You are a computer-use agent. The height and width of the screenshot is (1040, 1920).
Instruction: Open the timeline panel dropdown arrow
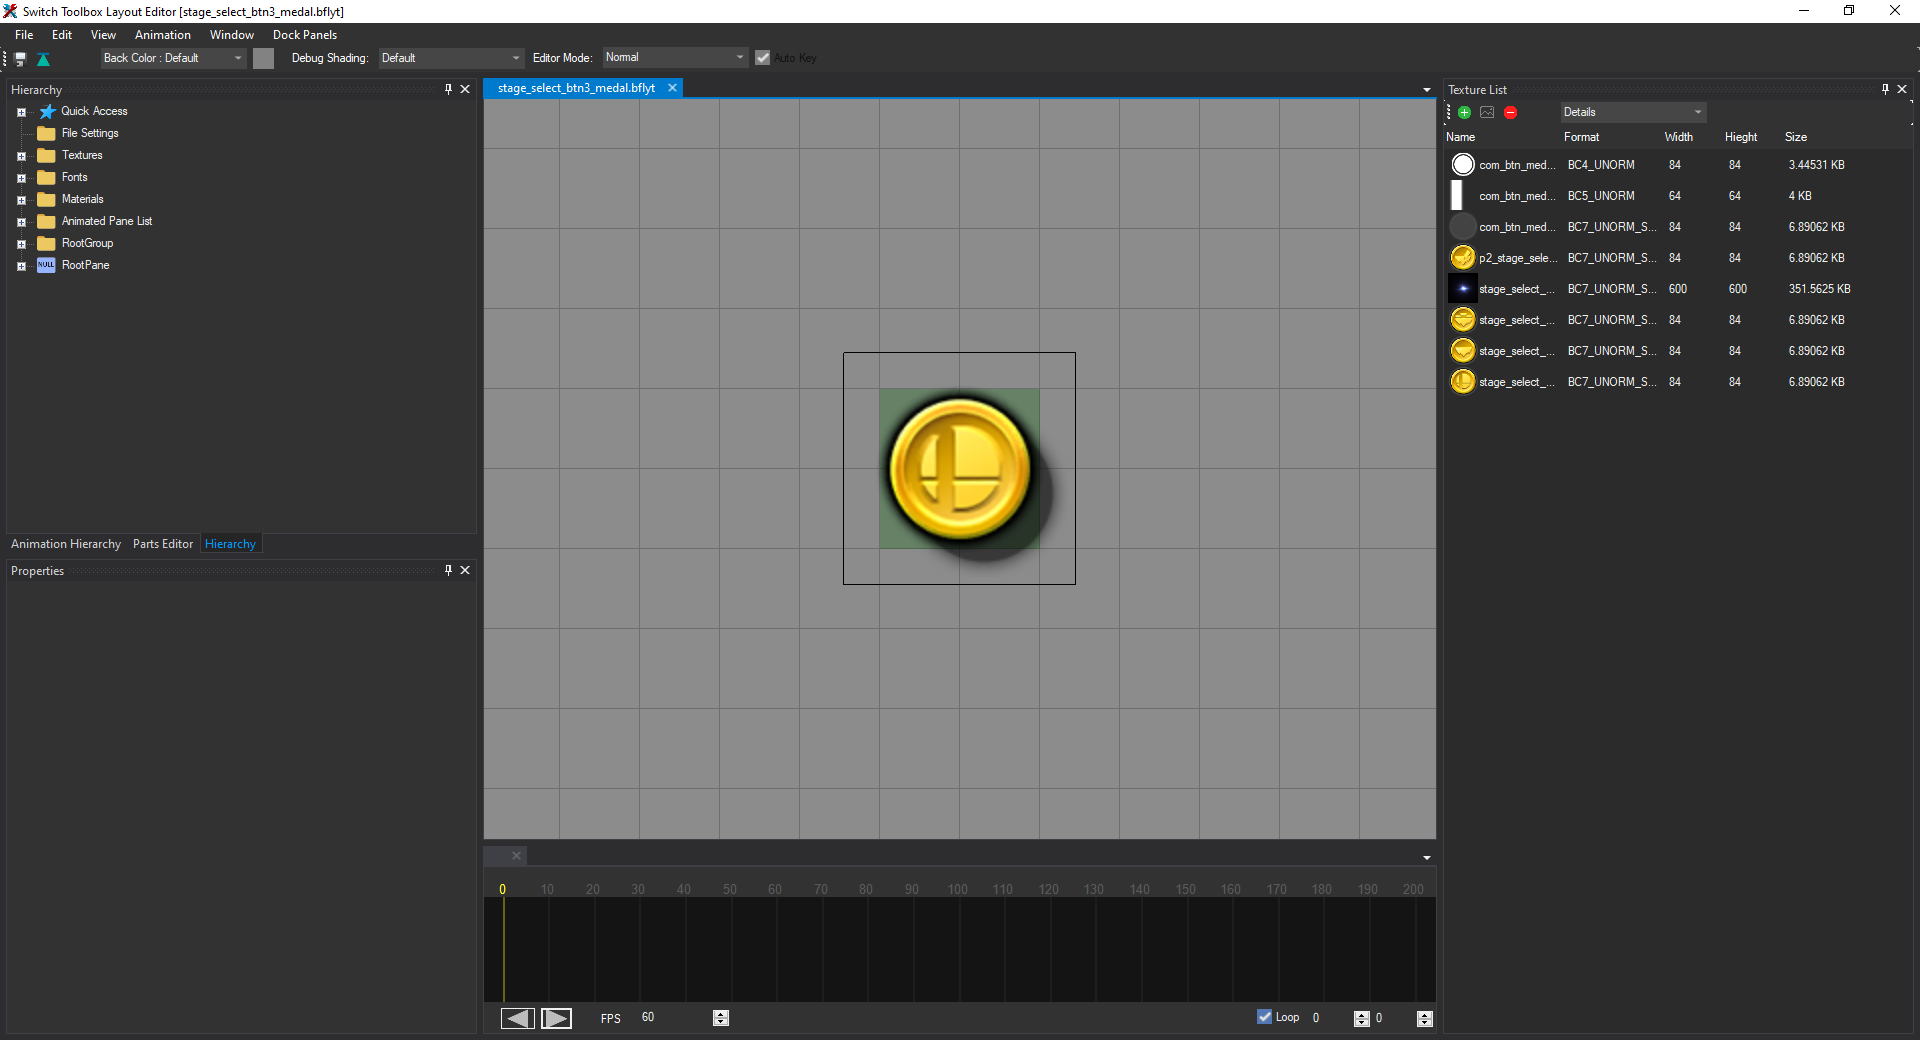(x=1427, y=858)
